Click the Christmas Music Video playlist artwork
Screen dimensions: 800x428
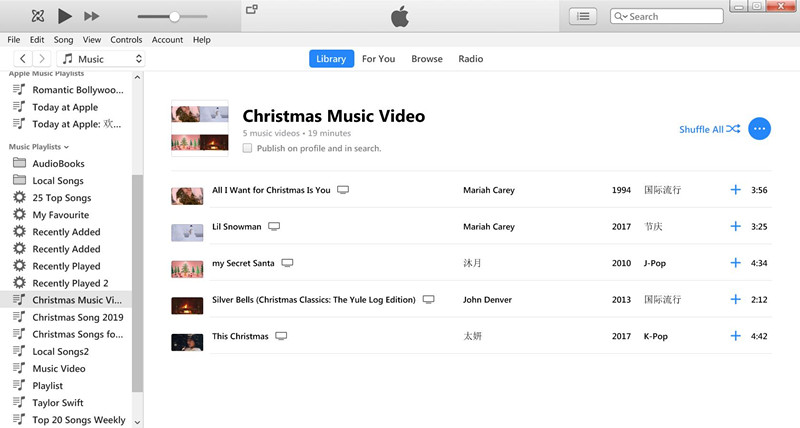coord(199,128)
